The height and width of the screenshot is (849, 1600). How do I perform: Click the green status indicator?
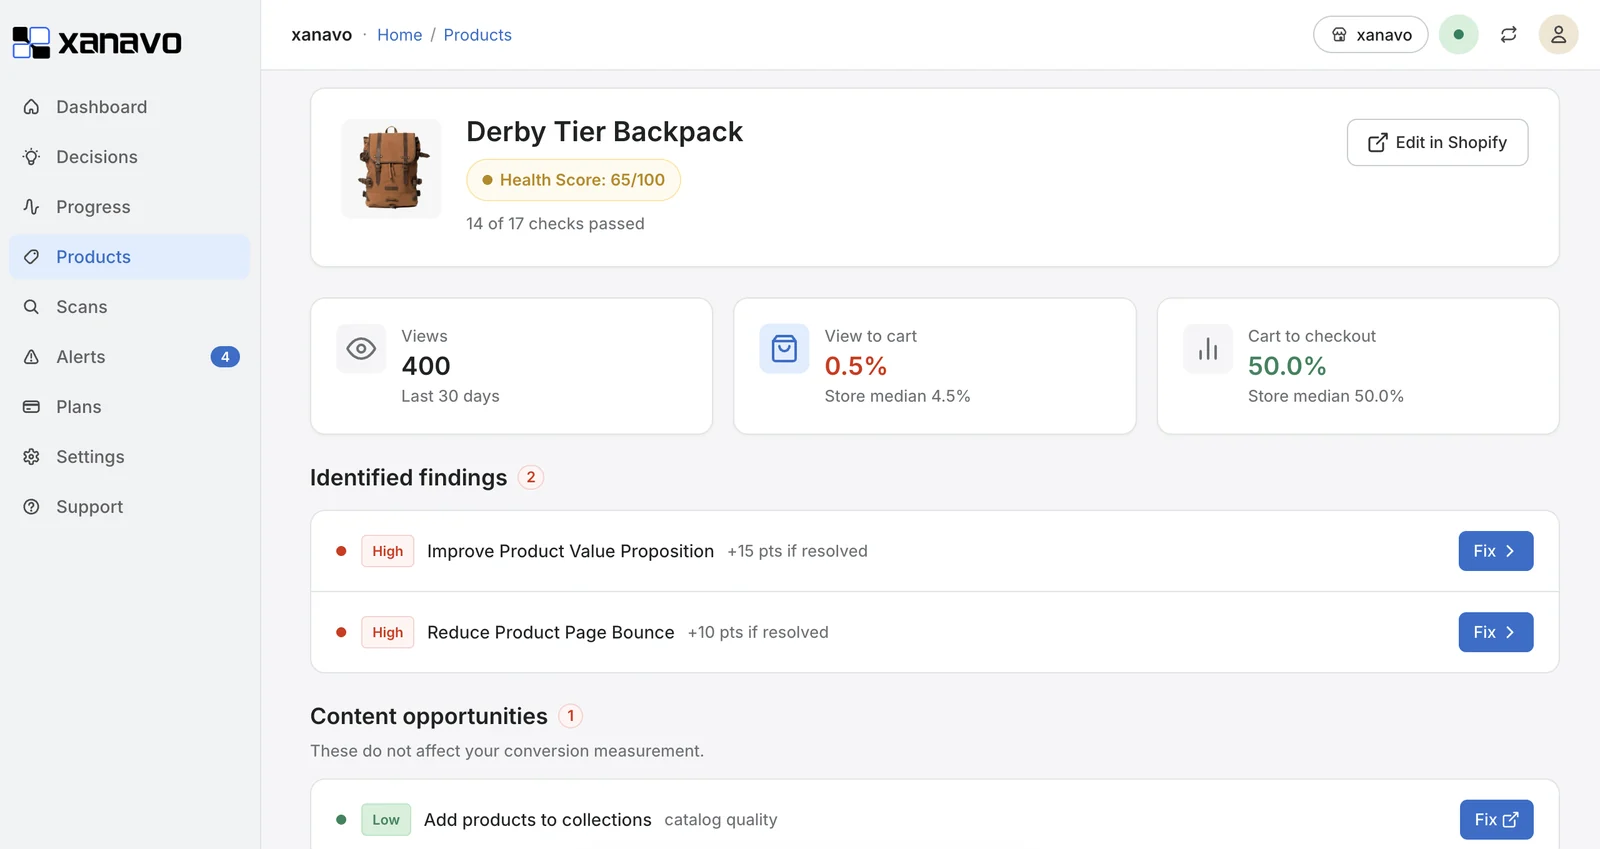tap(1458, 35)
